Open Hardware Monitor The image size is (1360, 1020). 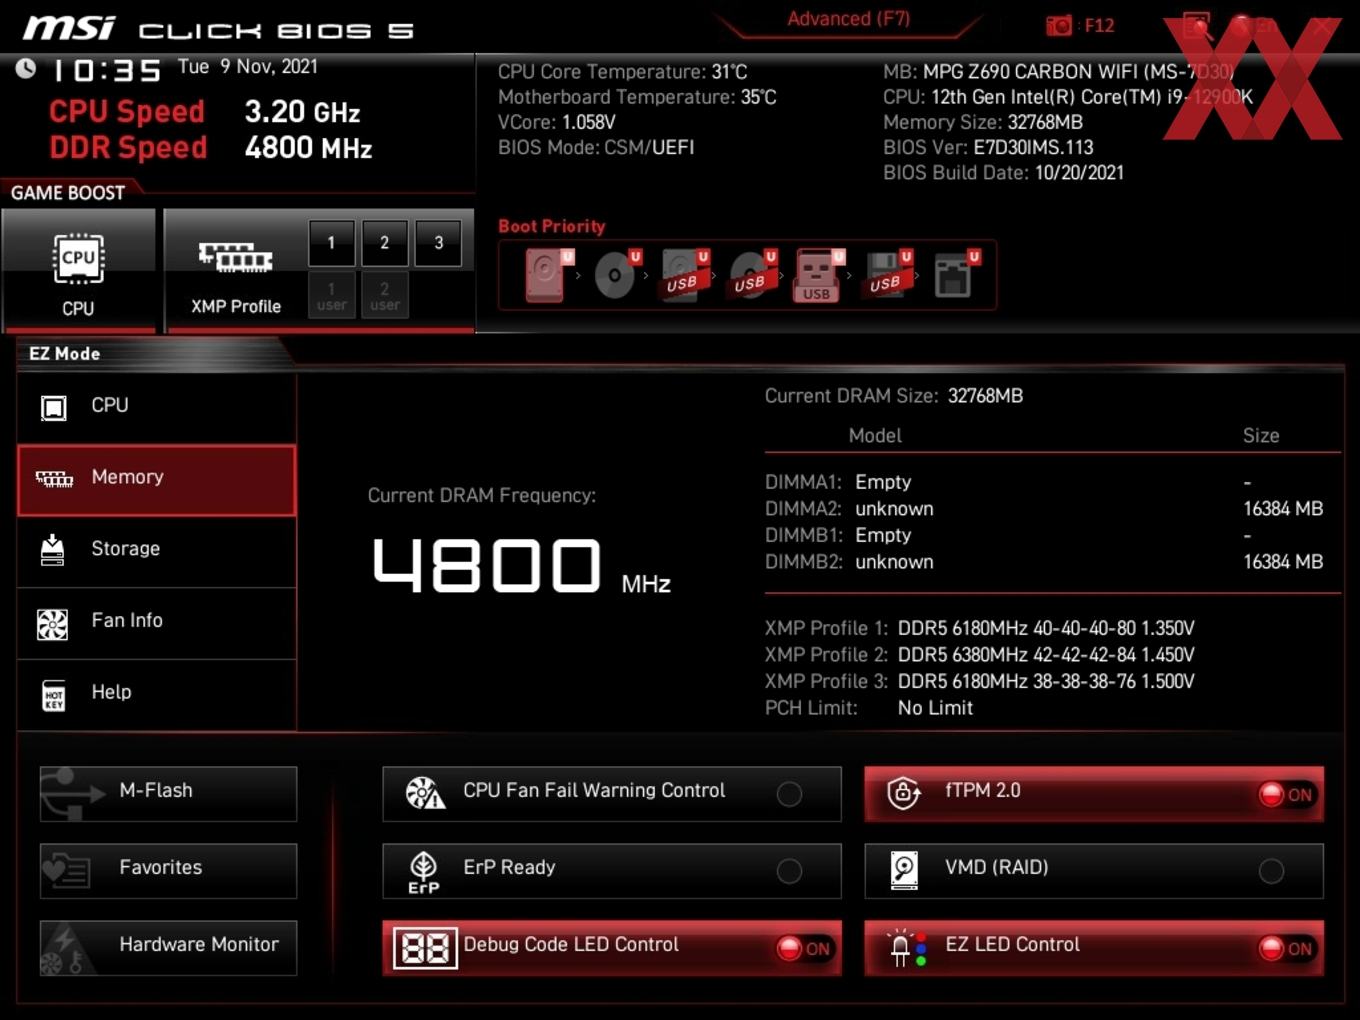point(168,947)
